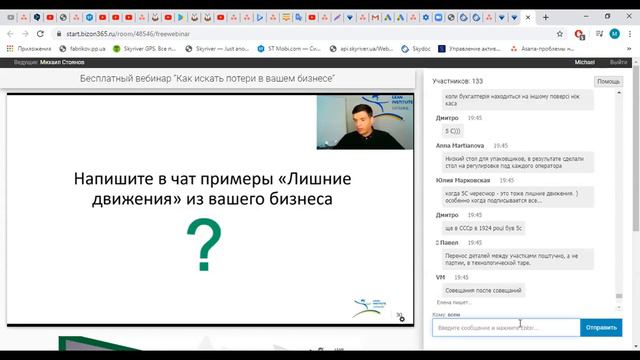
Task: Click the Участников: 133 participants counter
Action: [458, 81]
